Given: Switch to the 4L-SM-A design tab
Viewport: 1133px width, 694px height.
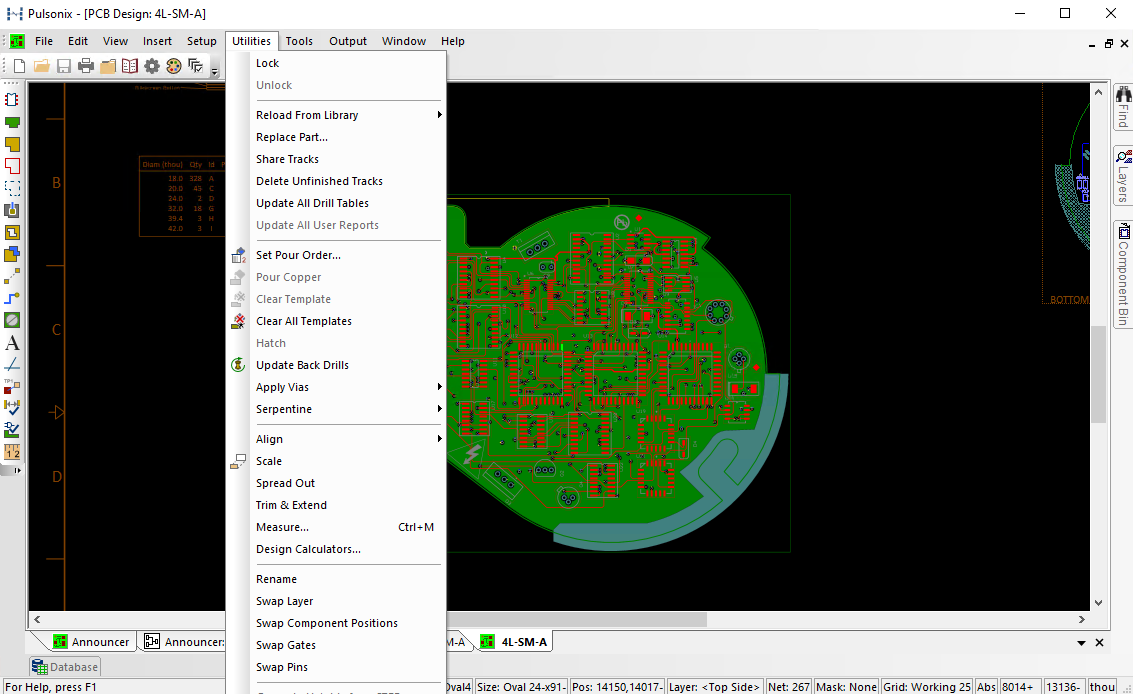Looking at the screenshot, I should 514,642.
